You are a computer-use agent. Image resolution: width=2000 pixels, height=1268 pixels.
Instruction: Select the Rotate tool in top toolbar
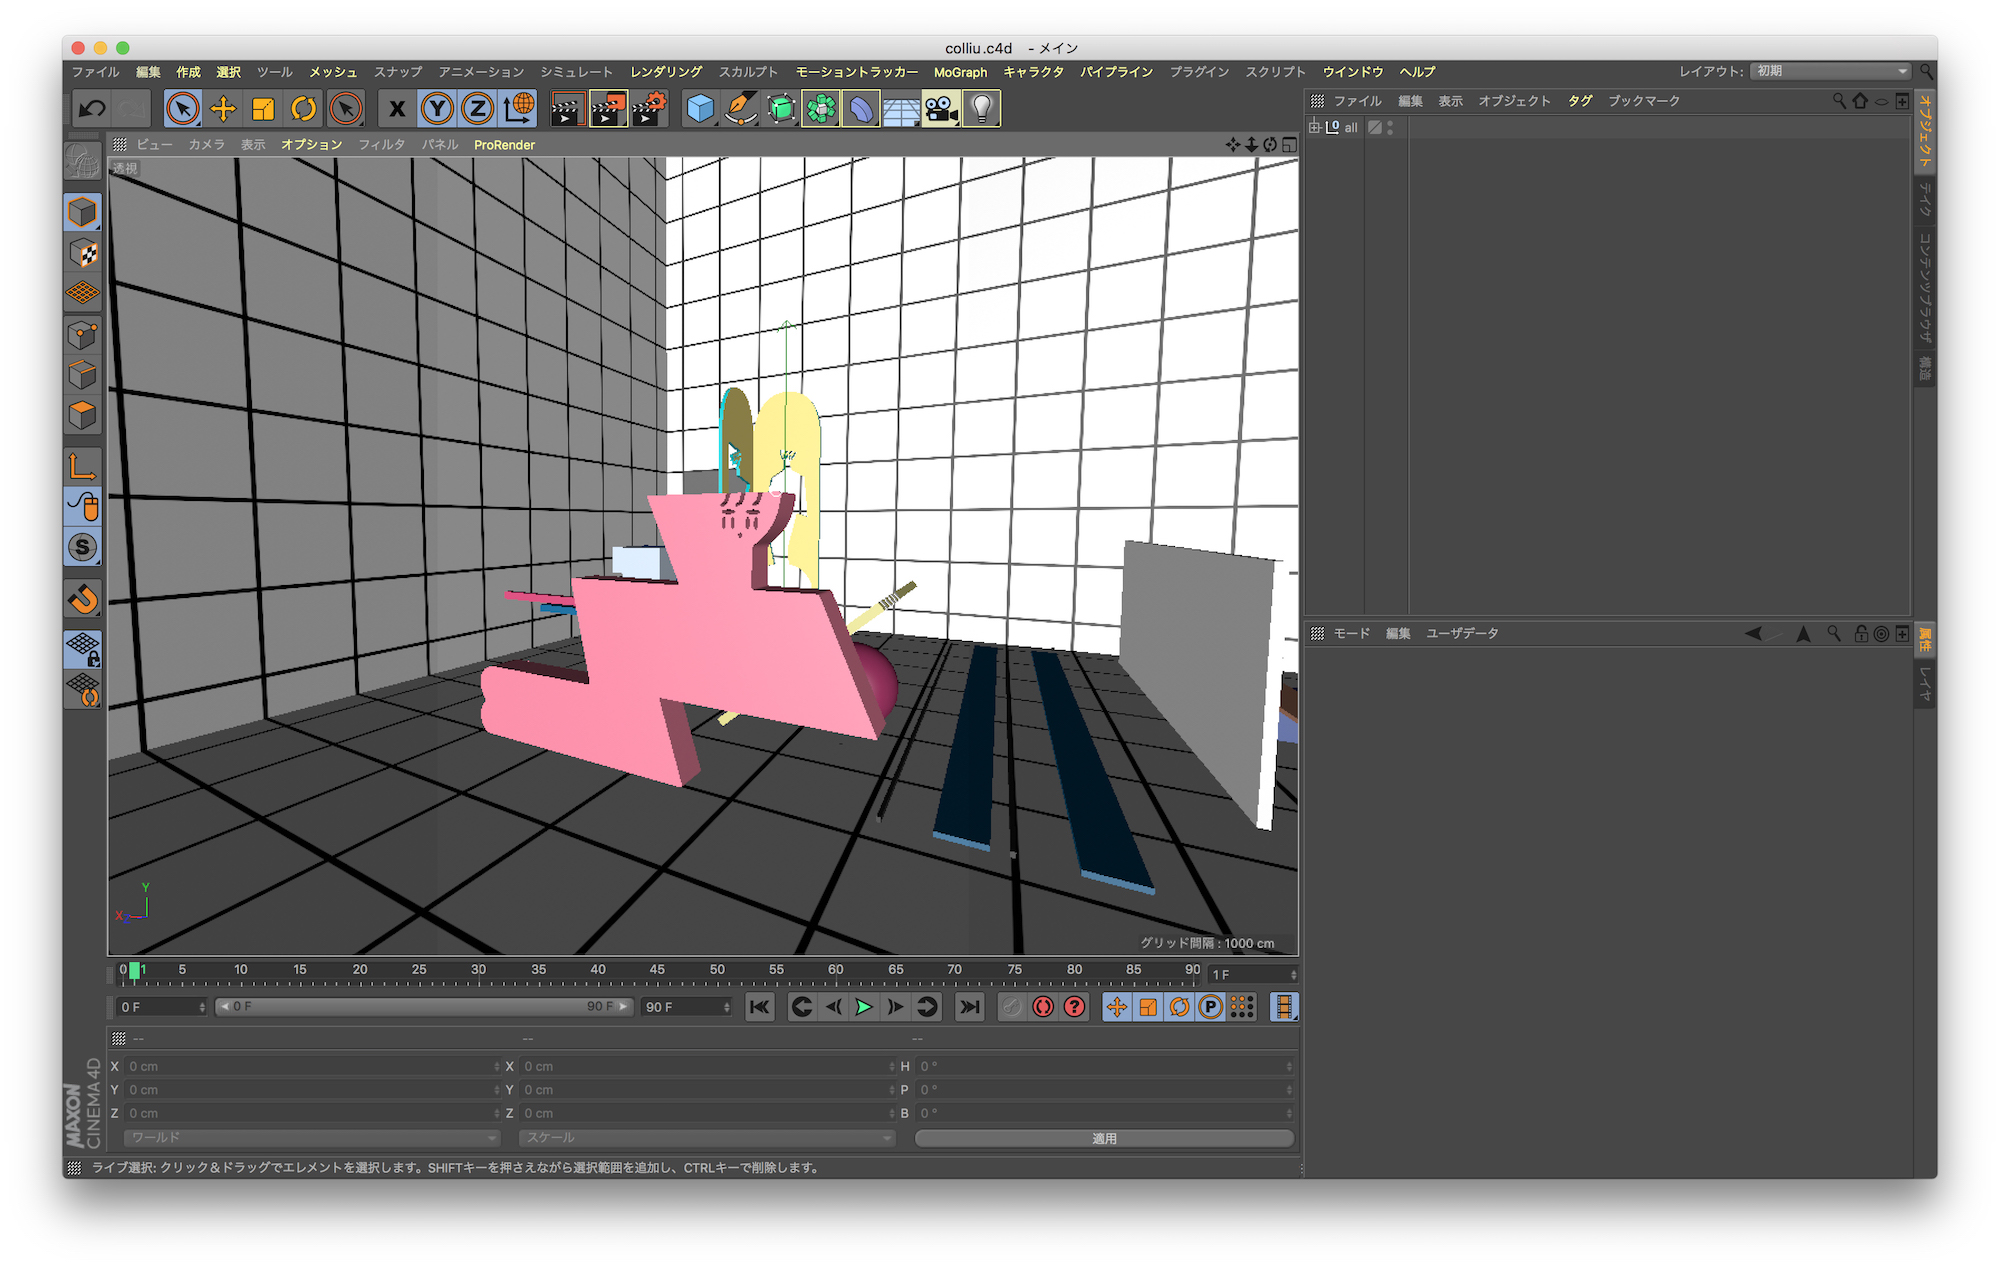coord(304,108)
